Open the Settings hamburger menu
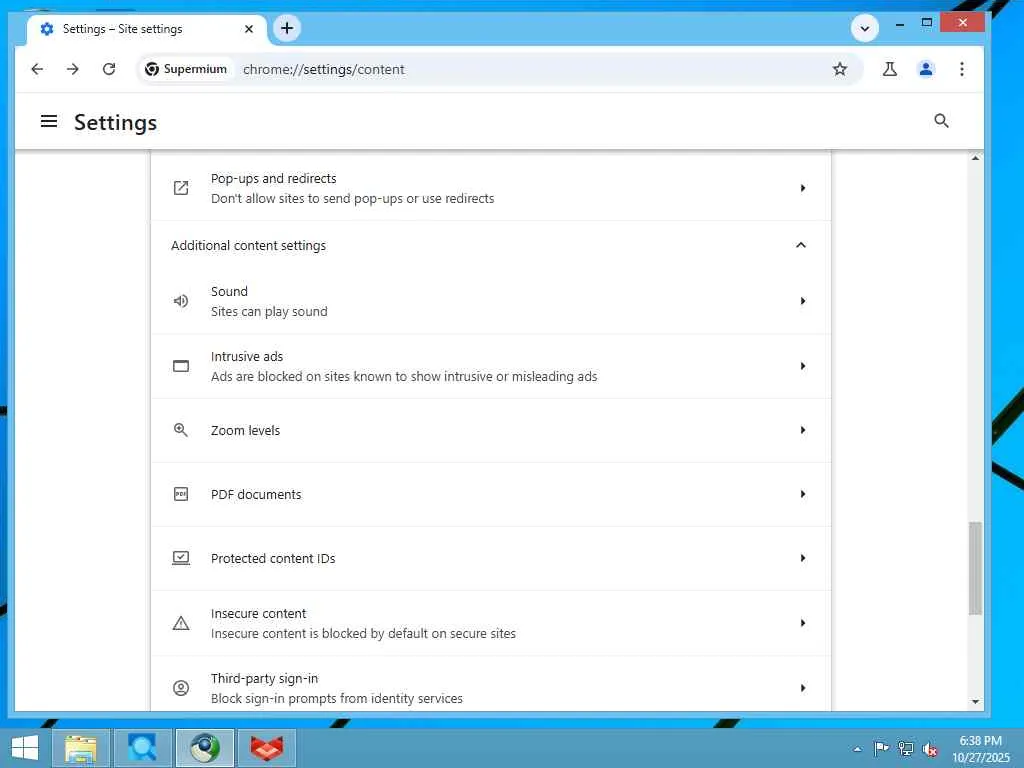The image size is (1024, 768). (x=49, y=121)
